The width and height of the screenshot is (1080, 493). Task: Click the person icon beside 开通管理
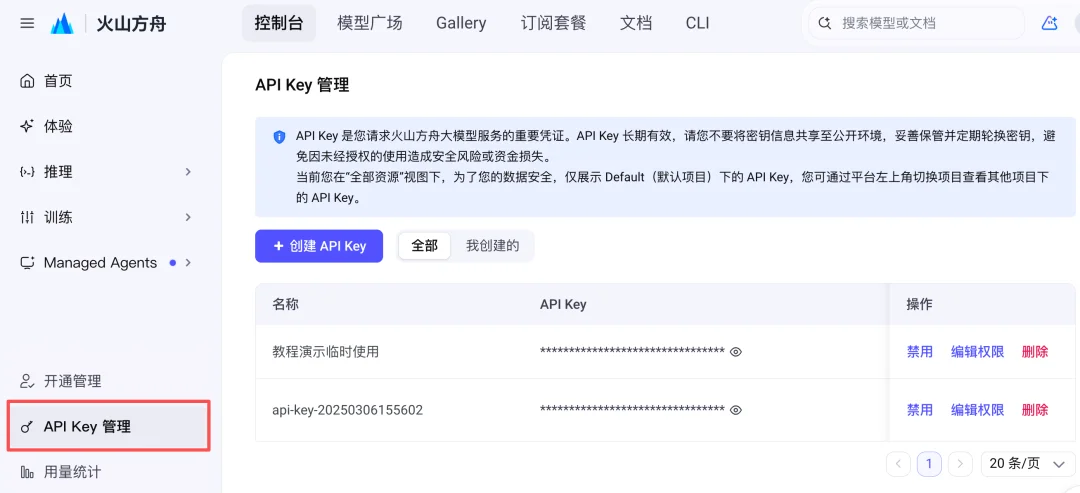point(27,381)
